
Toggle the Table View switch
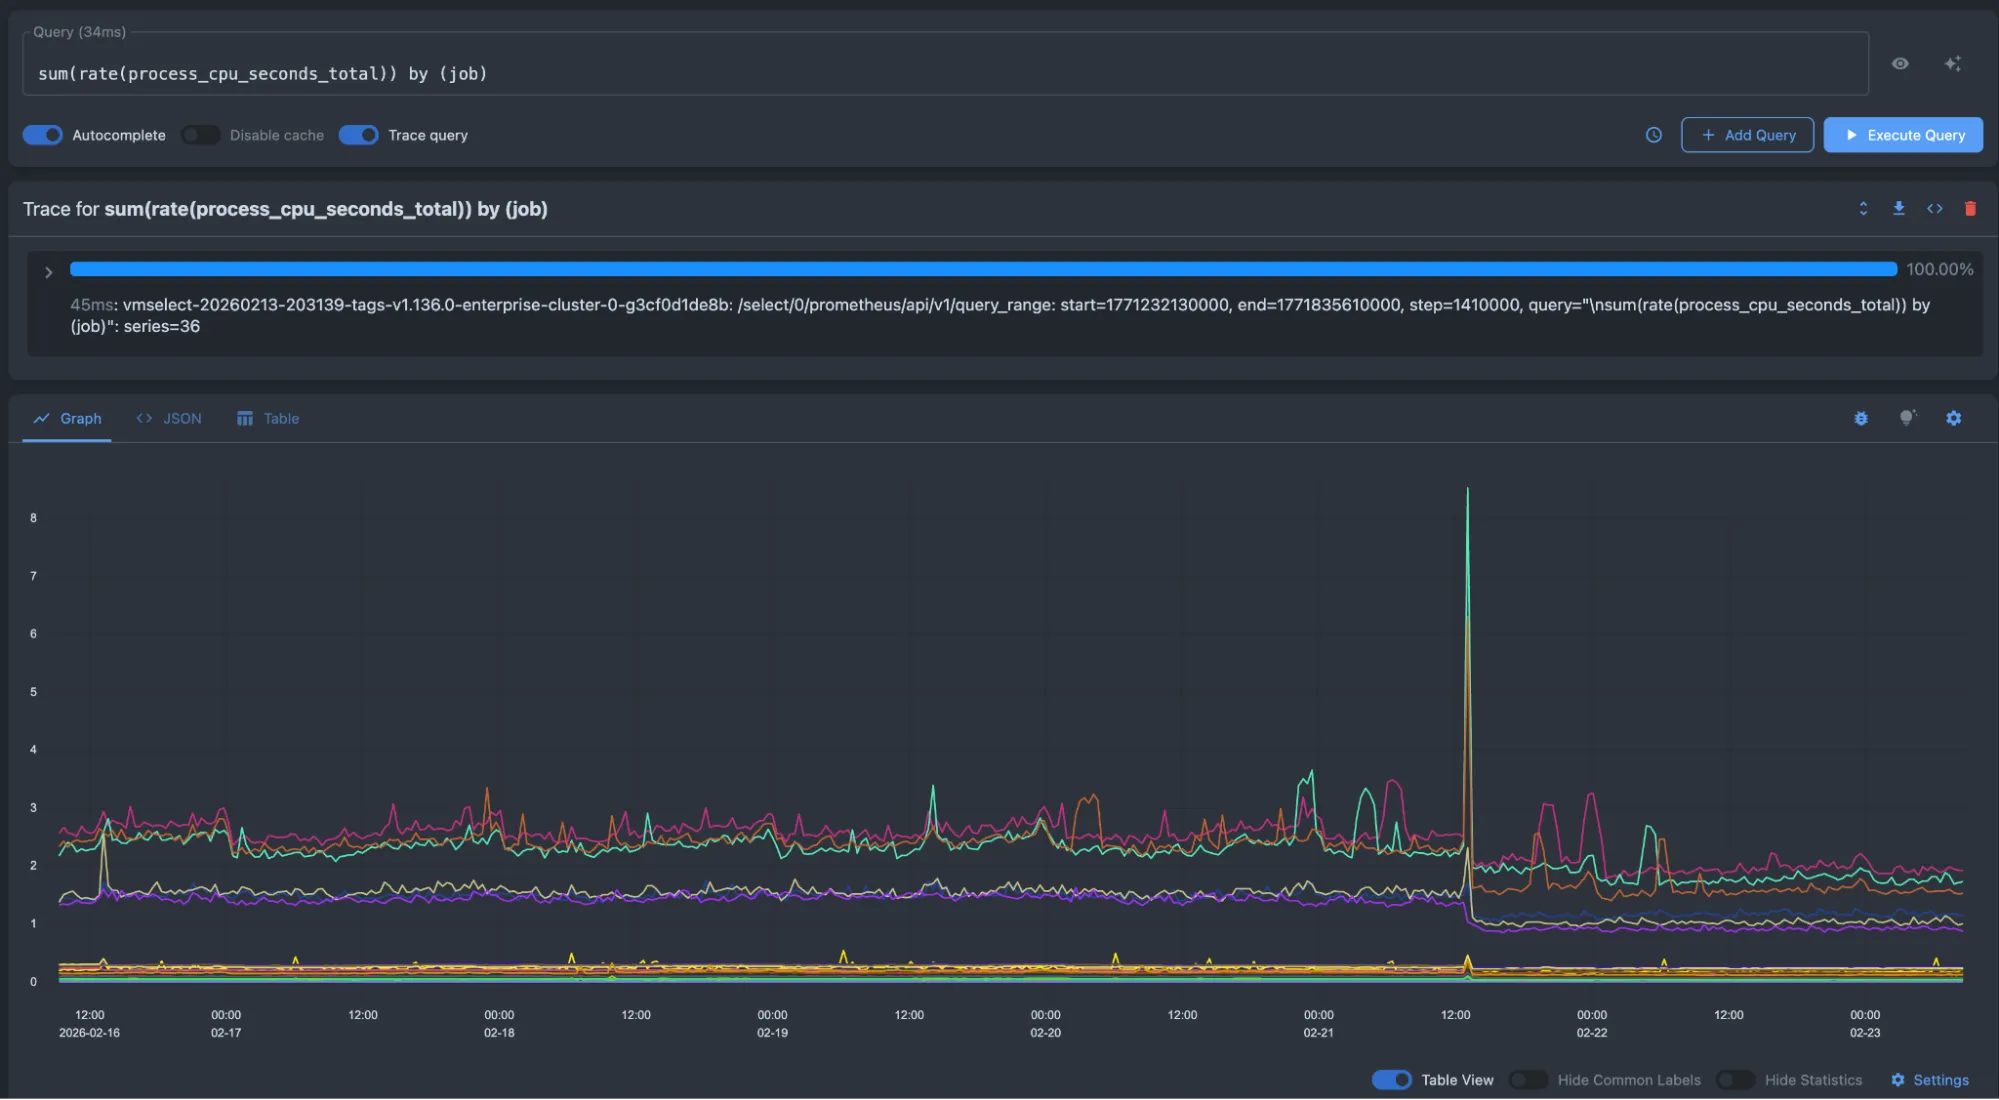coord(1391,1080)
